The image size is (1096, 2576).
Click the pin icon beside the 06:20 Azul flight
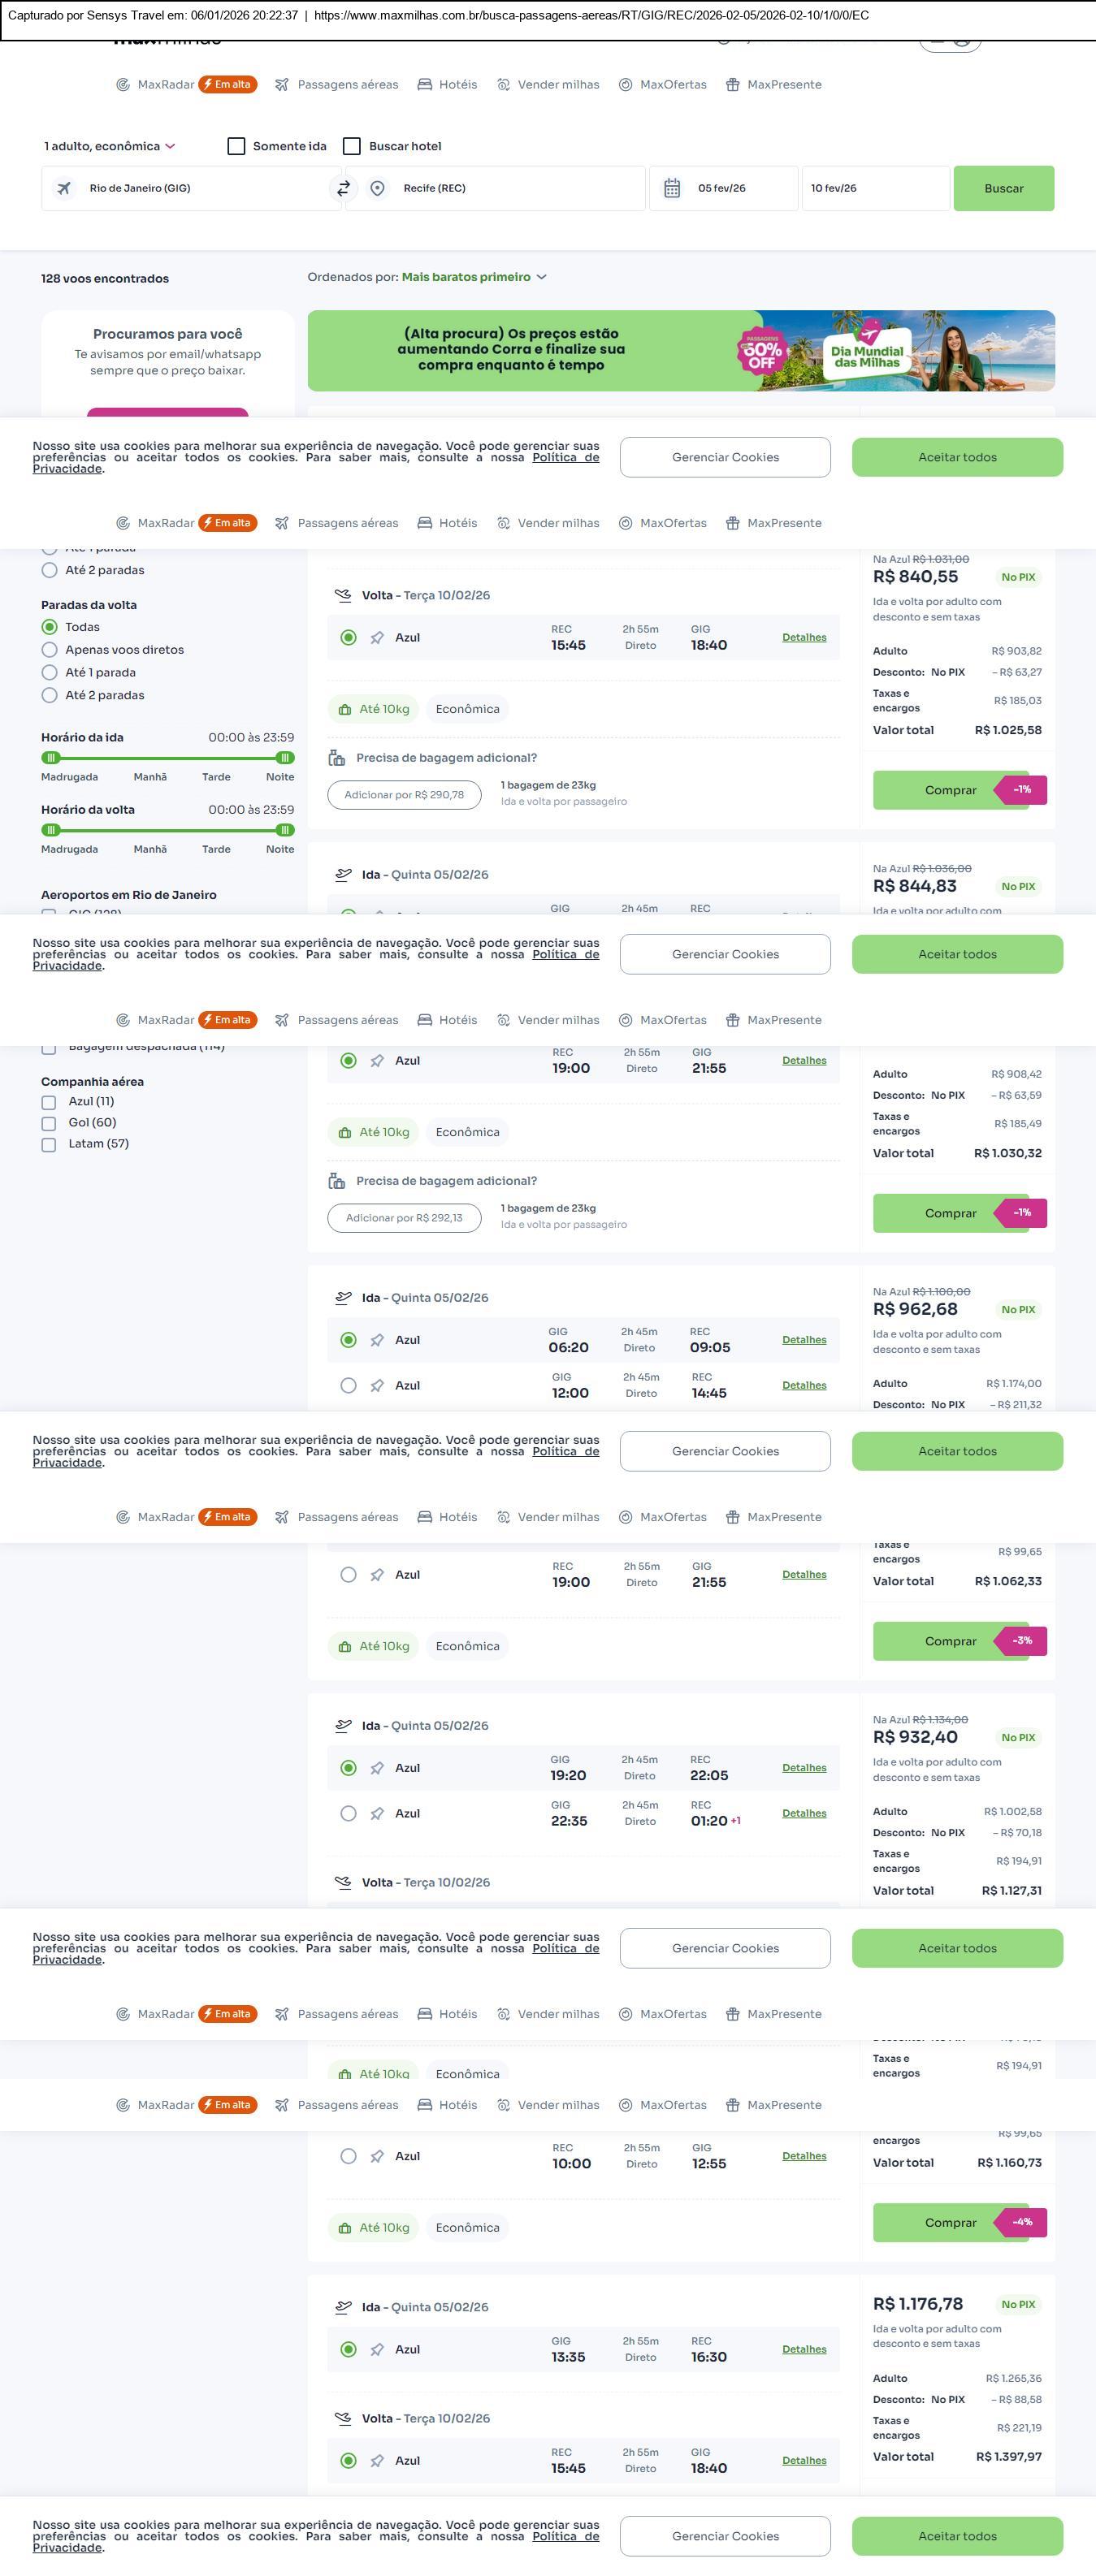[x=377, y=1340]
